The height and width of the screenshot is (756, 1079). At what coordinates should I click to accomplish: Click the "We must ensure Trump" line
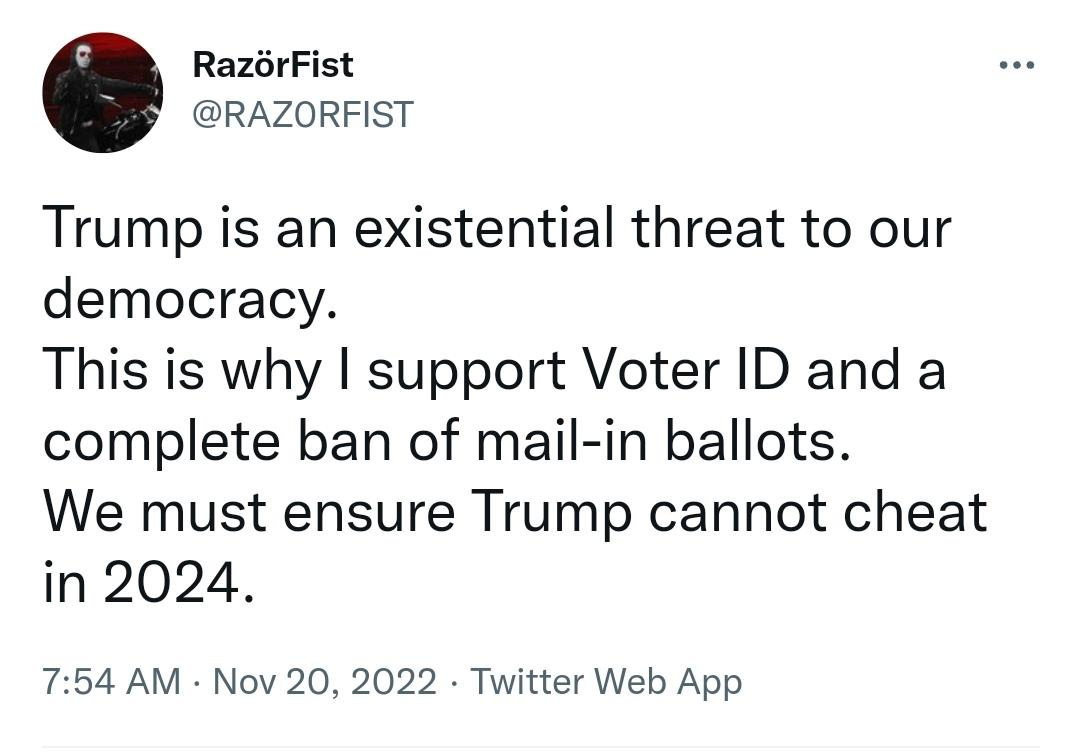point(514,511)
